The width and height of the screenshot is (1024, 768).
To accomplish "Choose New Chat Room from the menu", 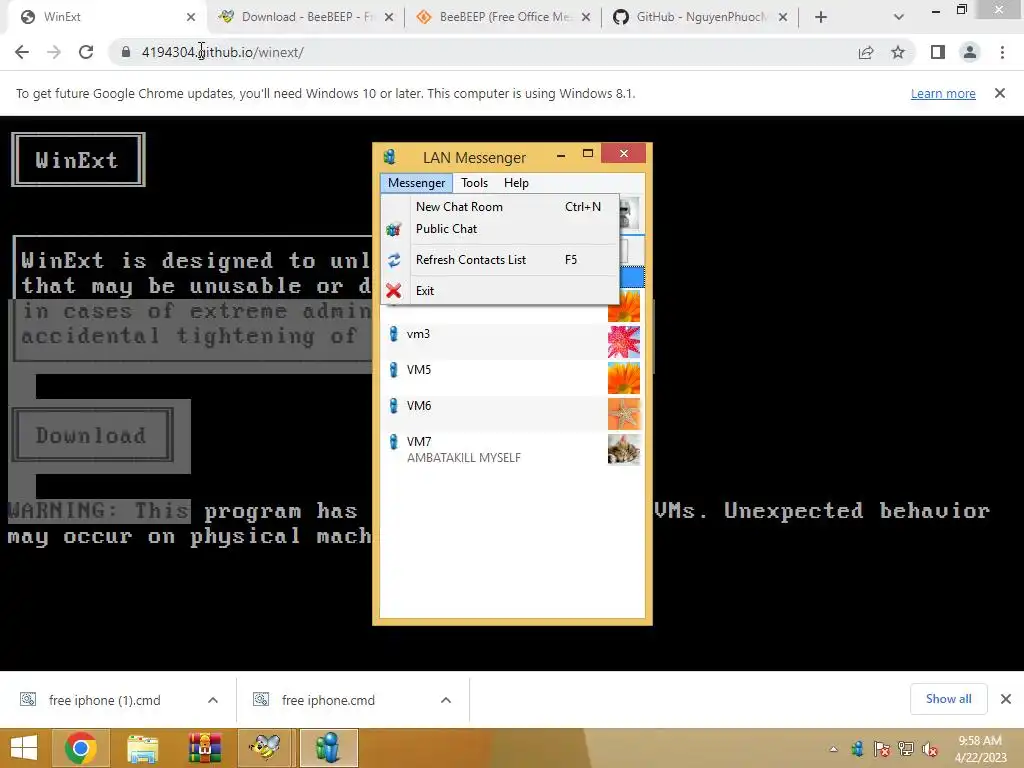I will pos(500,206).
